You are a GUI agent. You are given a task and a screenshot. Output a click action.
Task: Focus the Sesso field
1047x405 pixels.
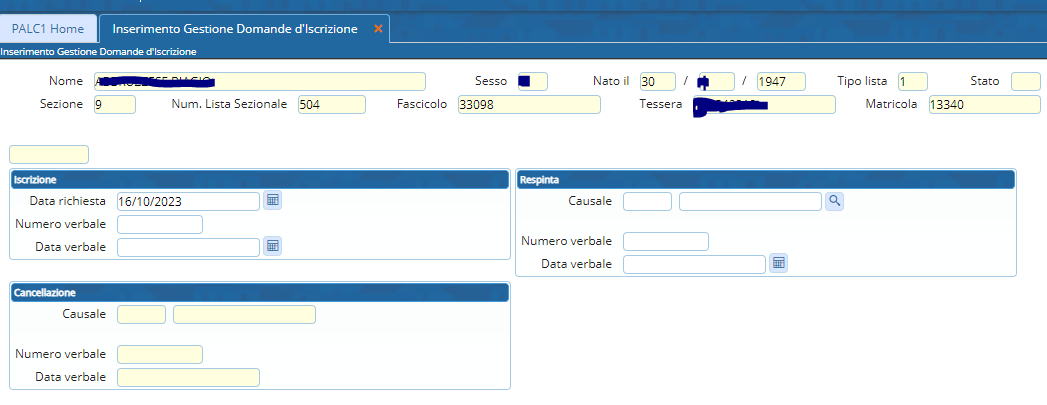coord(532,81)
